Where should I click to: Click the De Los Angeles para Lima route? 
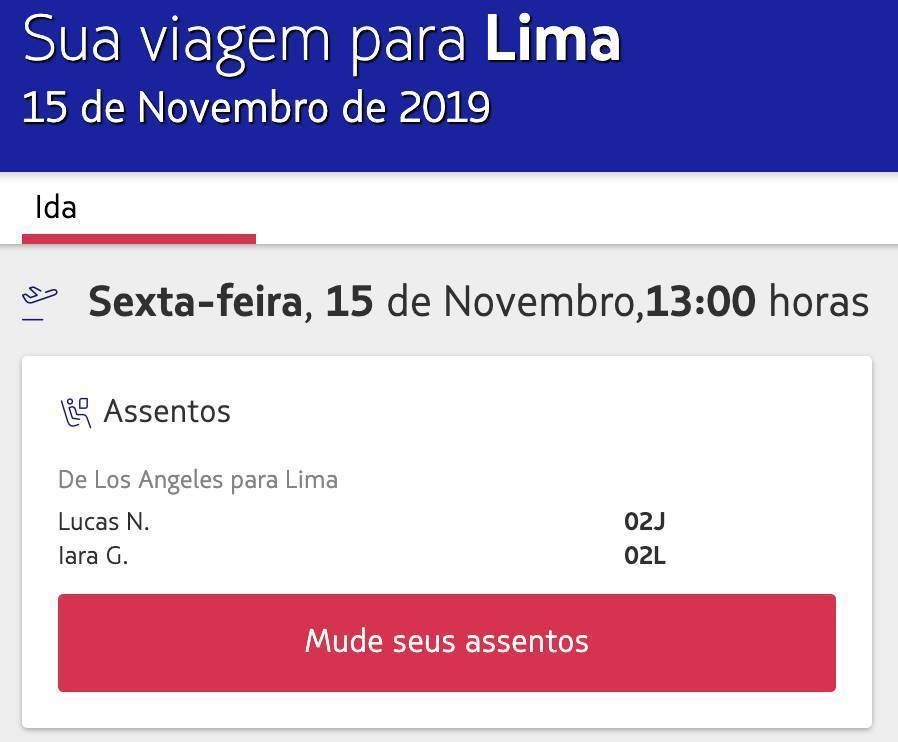(x=198, y=480)
